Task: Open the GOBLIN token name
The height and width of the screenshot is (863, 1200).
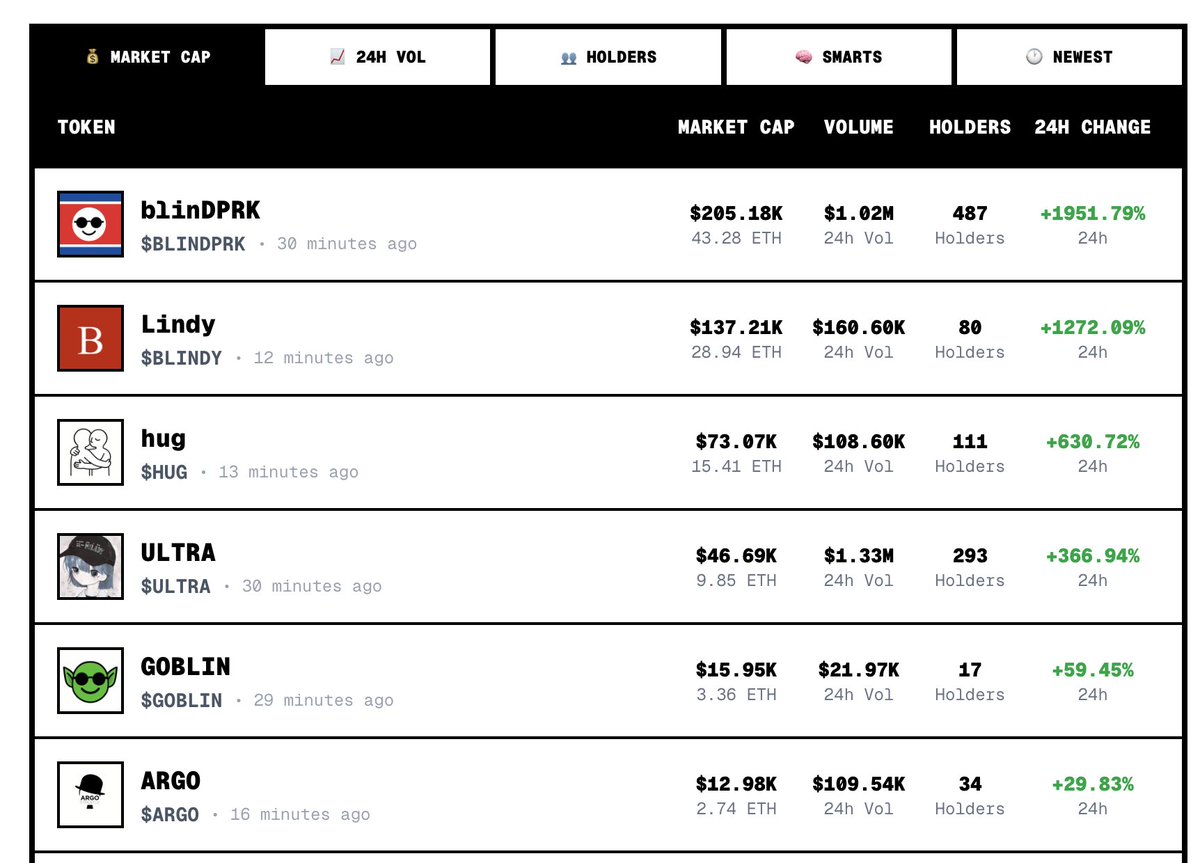Action: click(x=186, y=667)
